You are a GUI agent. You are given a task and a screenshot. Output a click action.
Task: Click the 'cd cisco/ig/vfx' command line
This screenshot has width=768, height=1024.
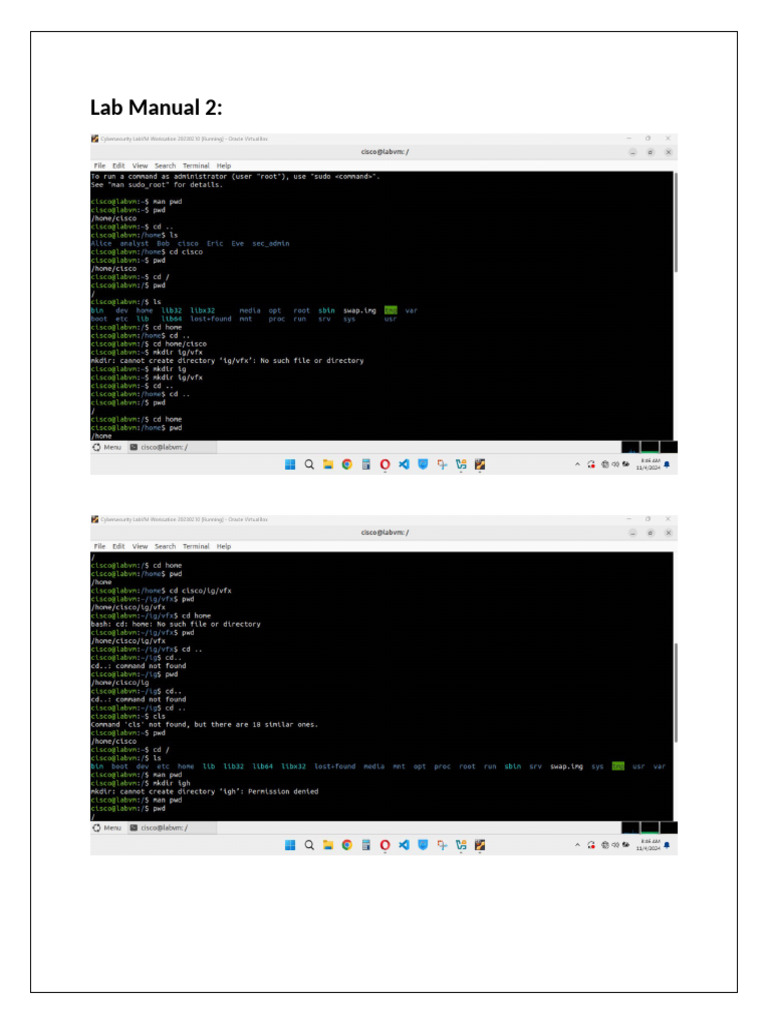click(161, 590)
